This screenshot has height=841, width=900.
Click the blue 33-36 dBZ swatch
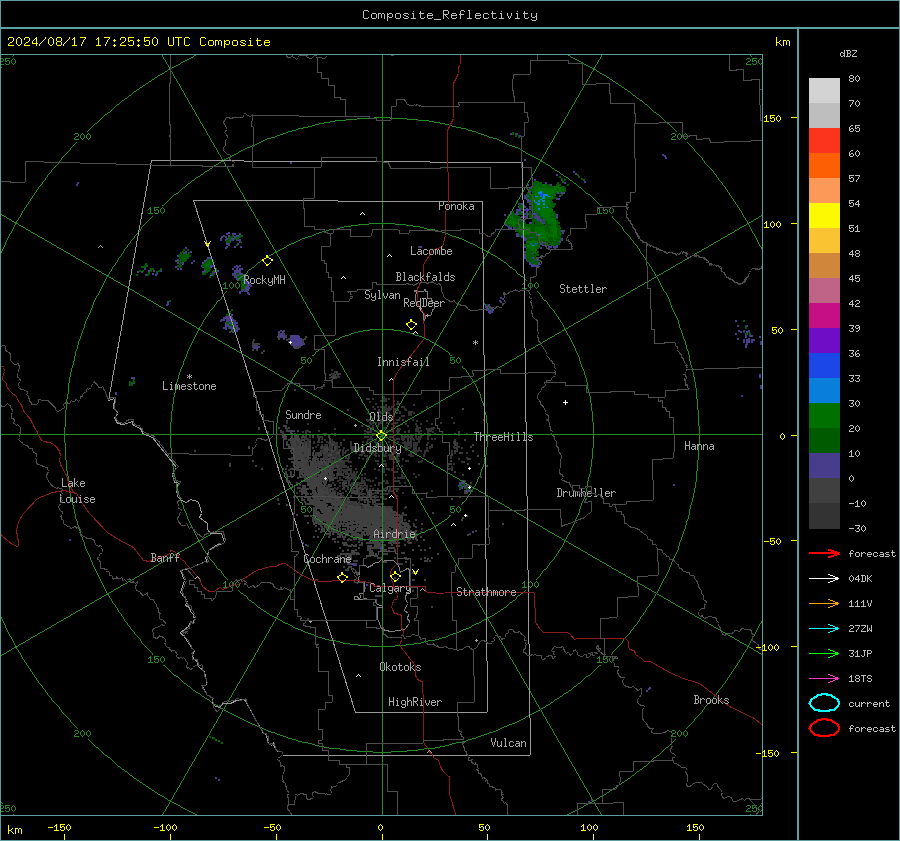pos(824,366)
